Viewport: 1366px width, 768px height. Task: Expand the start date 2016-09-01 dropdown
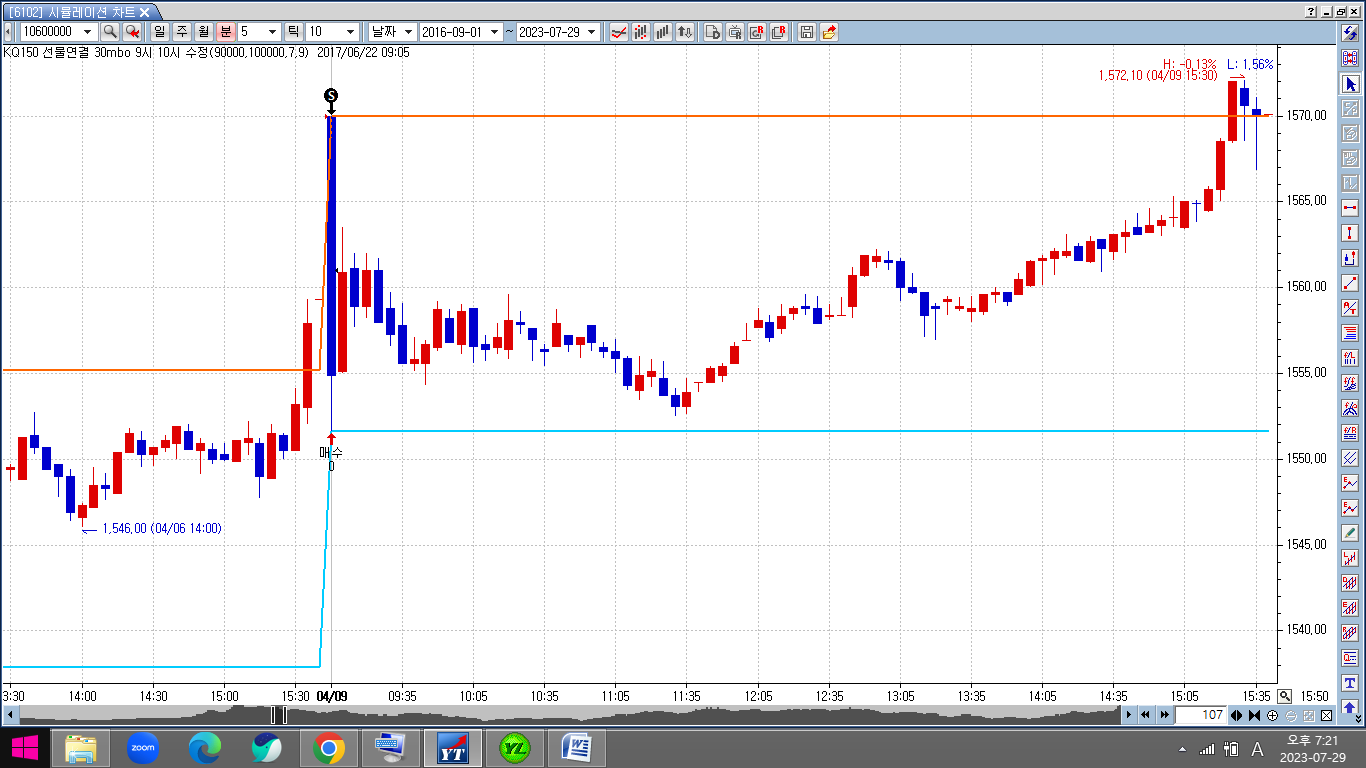(494, 32)
